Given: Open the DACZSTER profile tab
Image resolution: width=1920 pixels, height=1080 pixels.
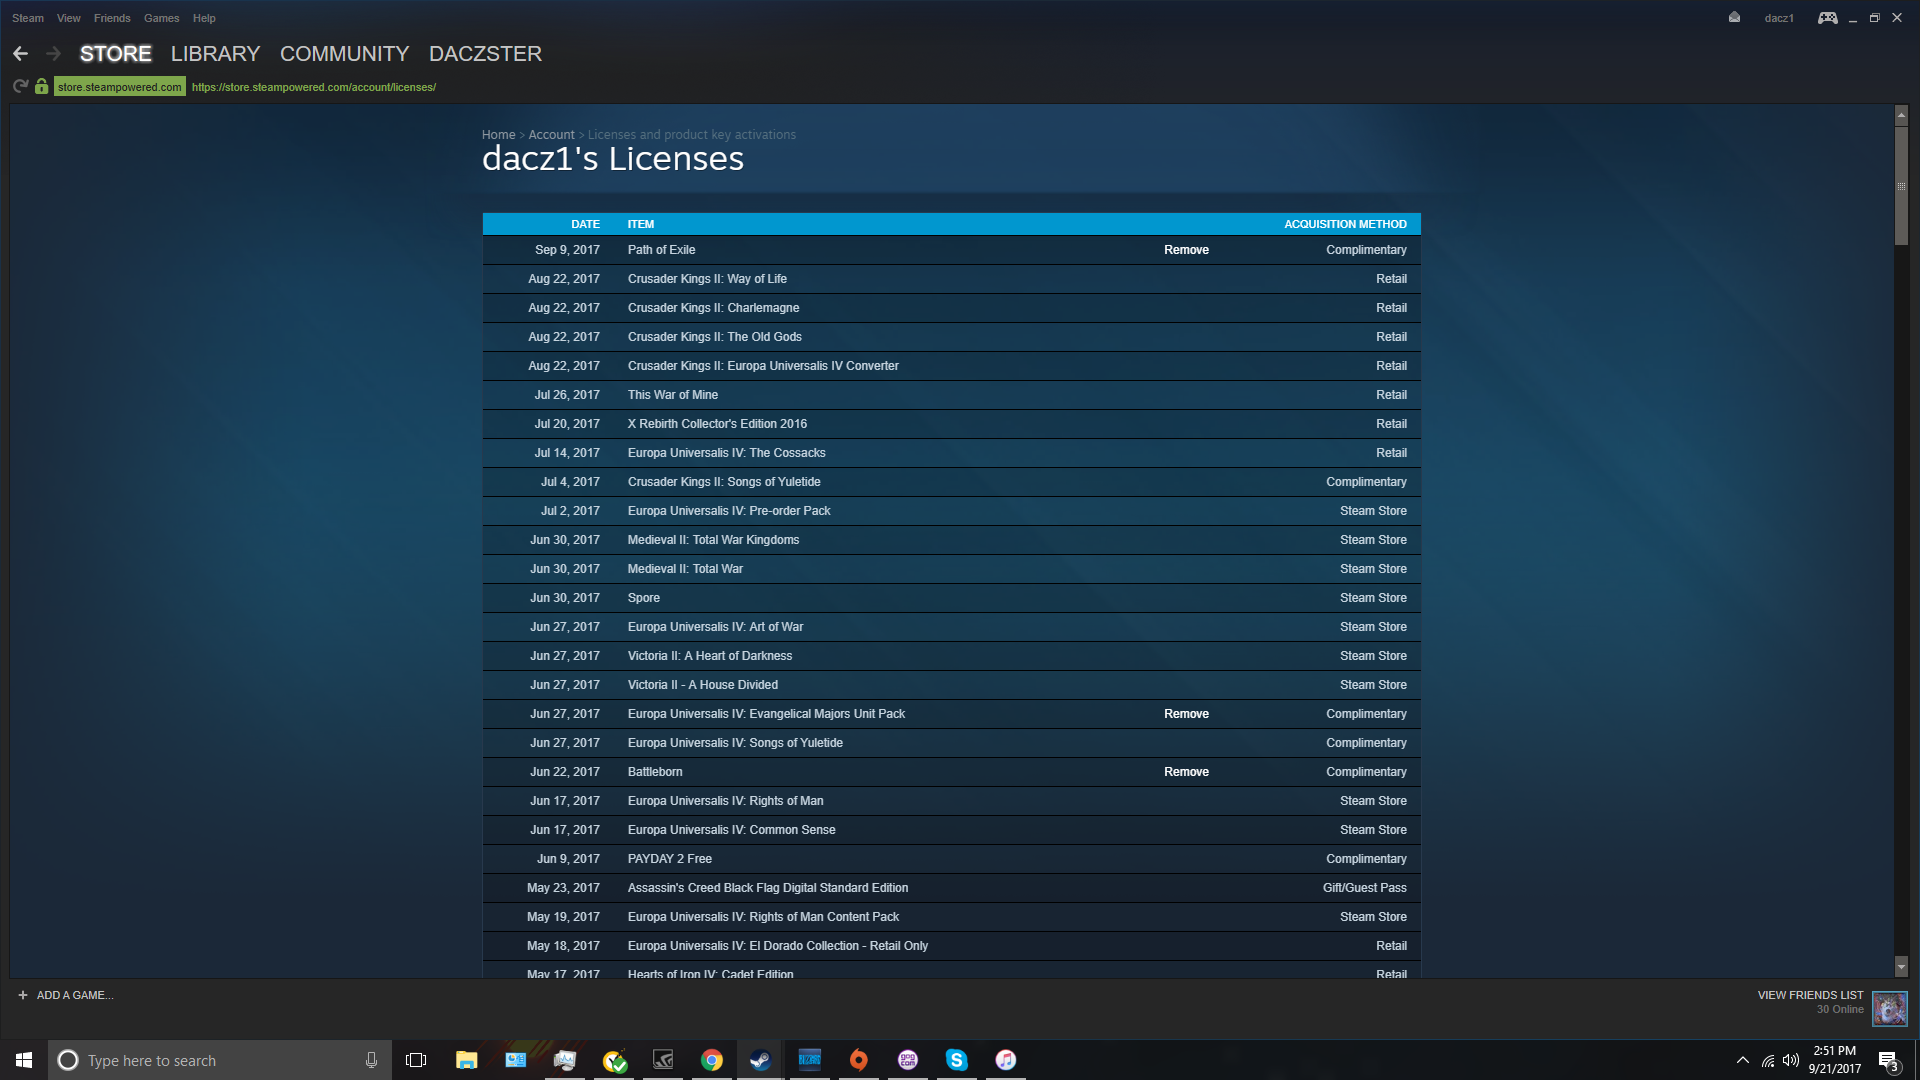Looking at the screenshot, I should click(485, 54).
